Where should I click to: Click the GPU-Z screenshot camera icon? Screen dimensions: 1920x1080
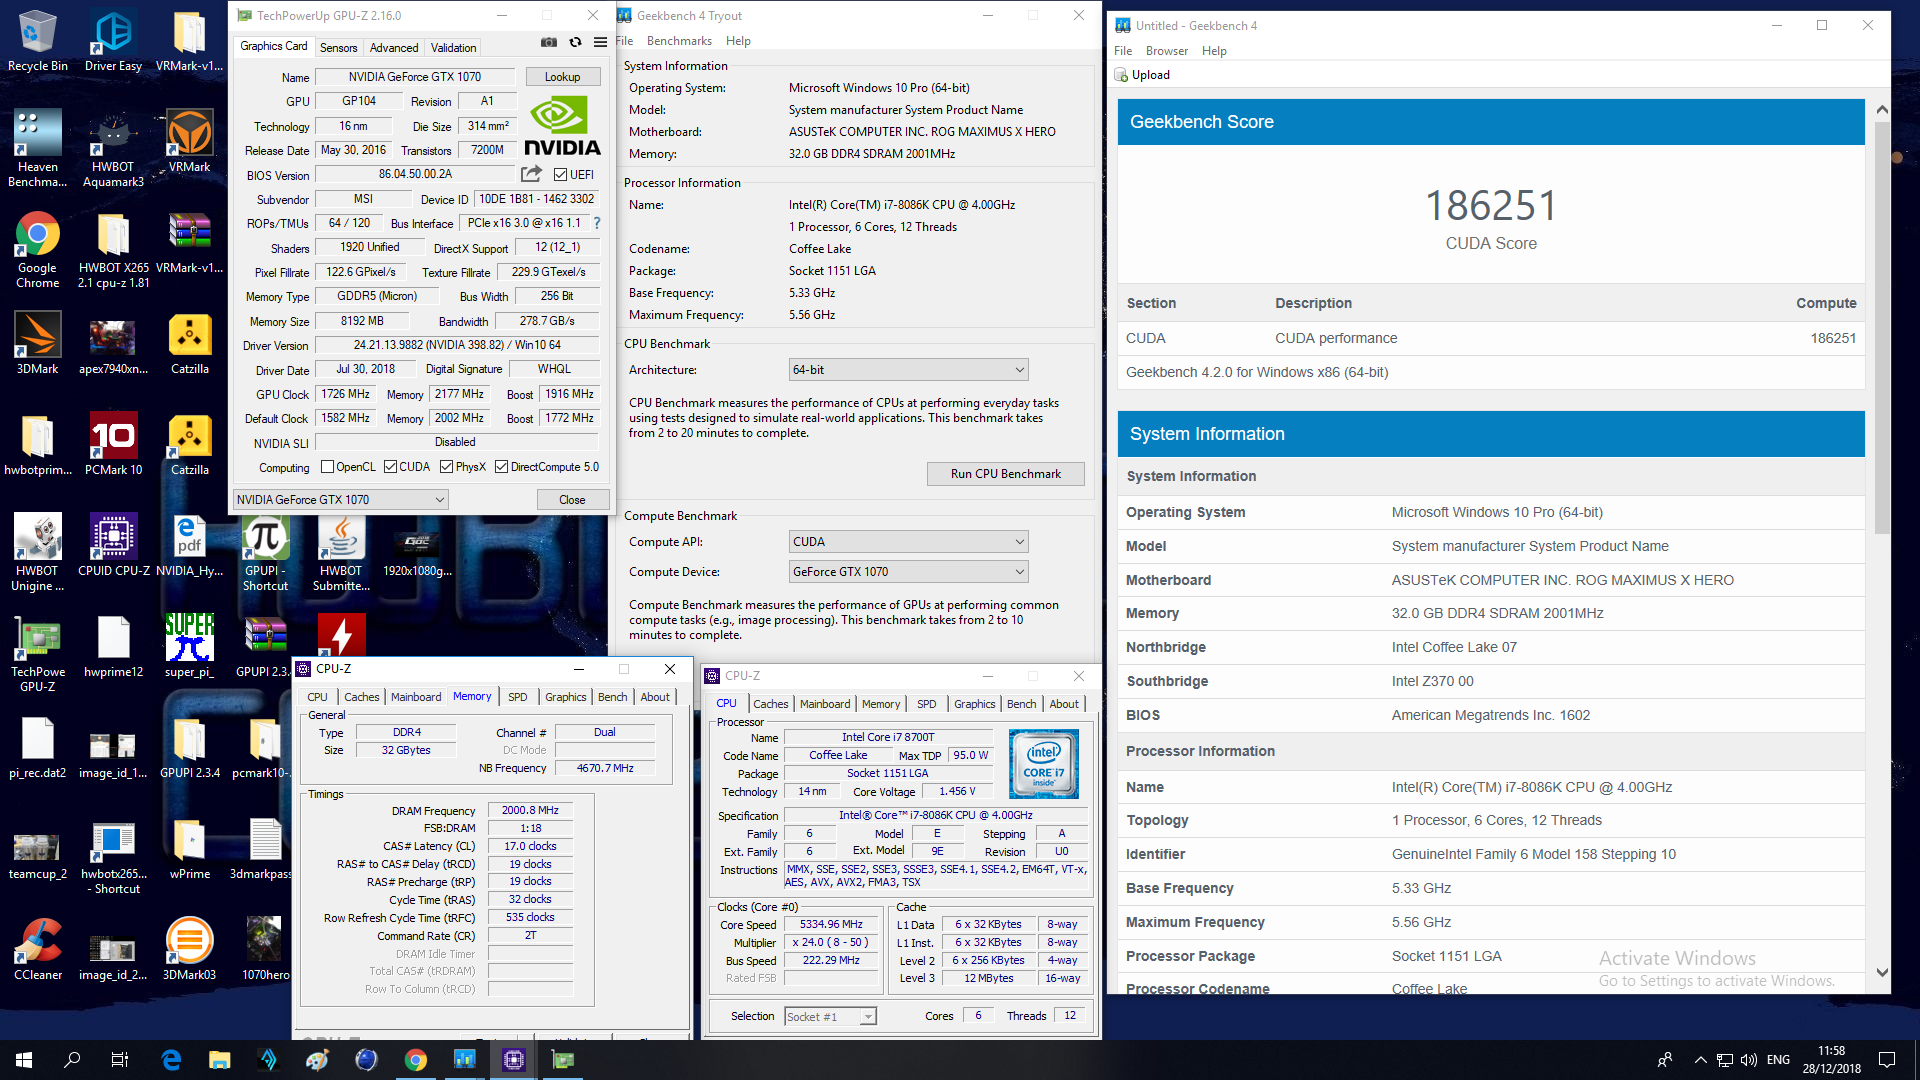(x=549, y=42)
